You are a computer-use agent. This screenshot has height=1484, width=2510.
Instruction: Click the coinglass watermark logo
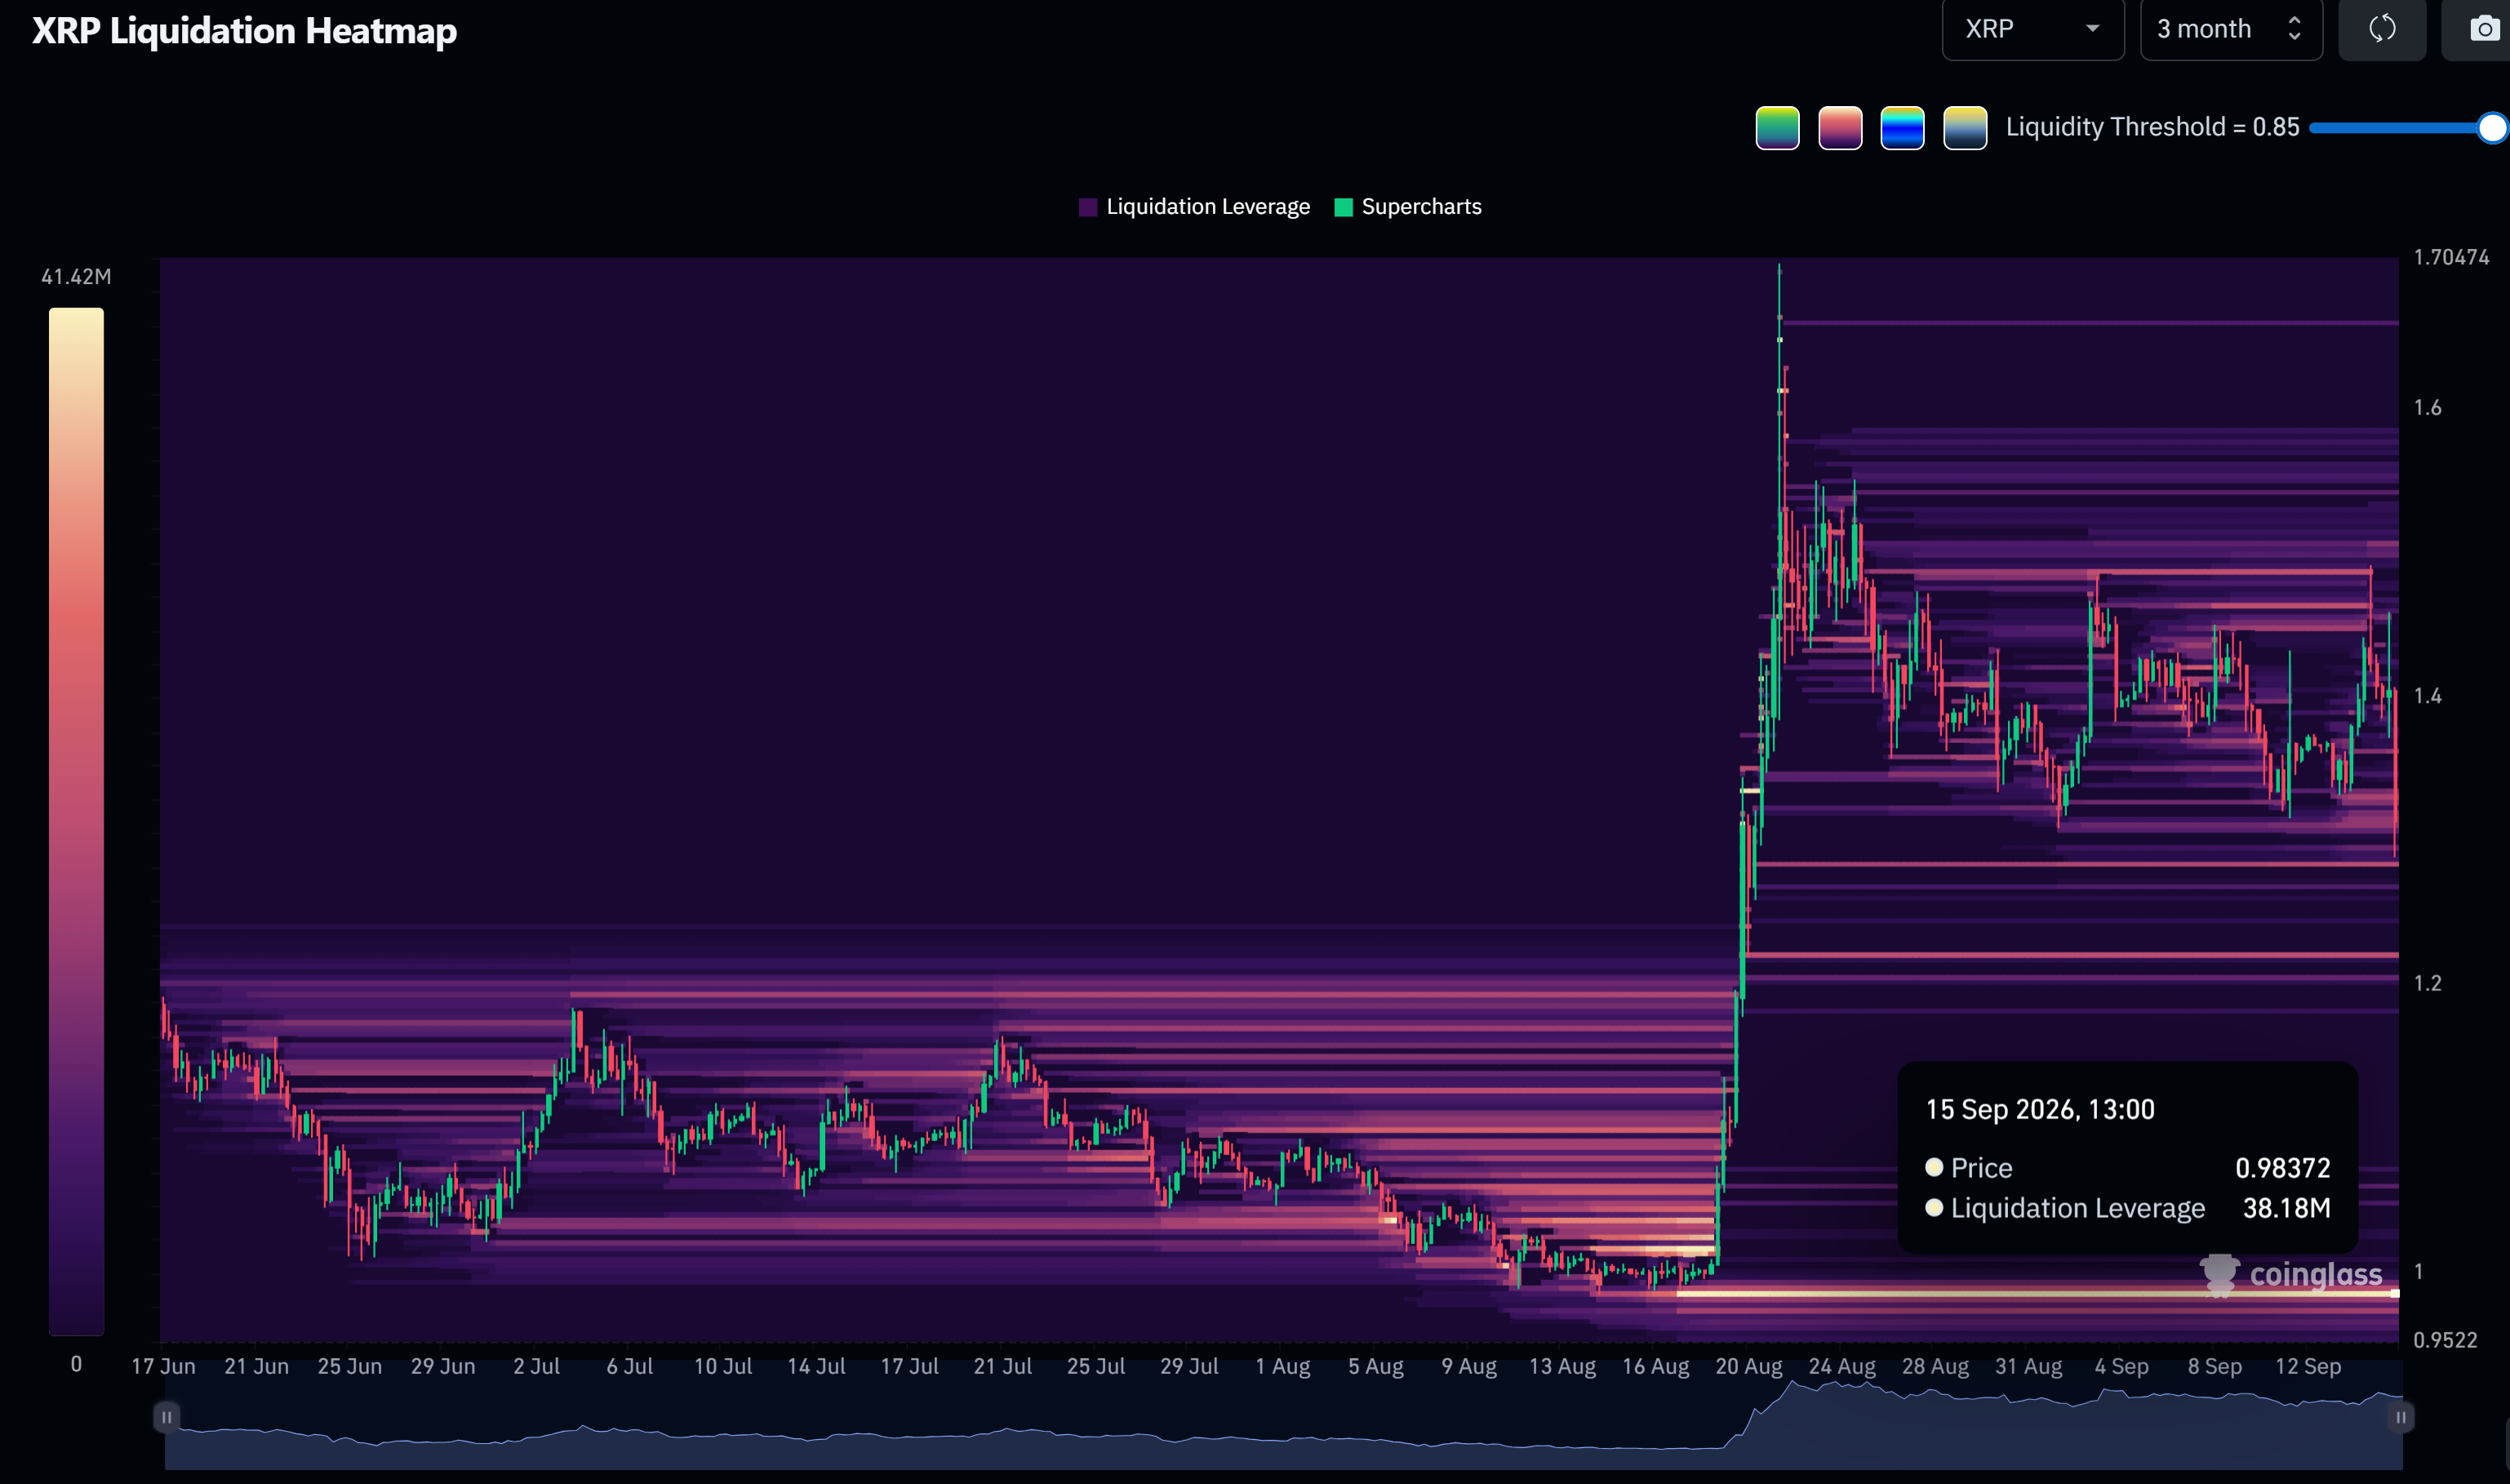coord(2291,1275)
